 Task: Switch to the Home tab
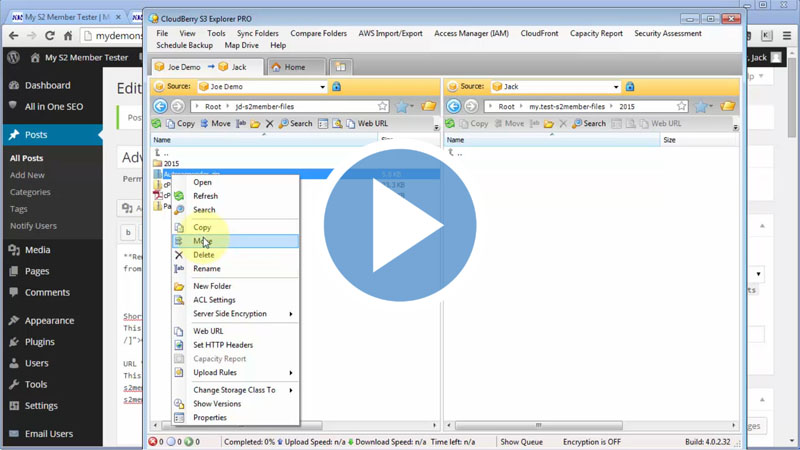tap(294, 67)
